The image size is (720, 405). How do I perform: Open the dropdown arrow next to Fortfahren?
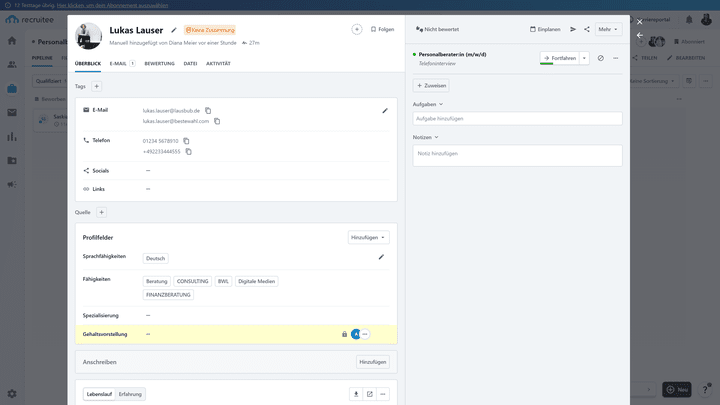click(x=584, y=58)
